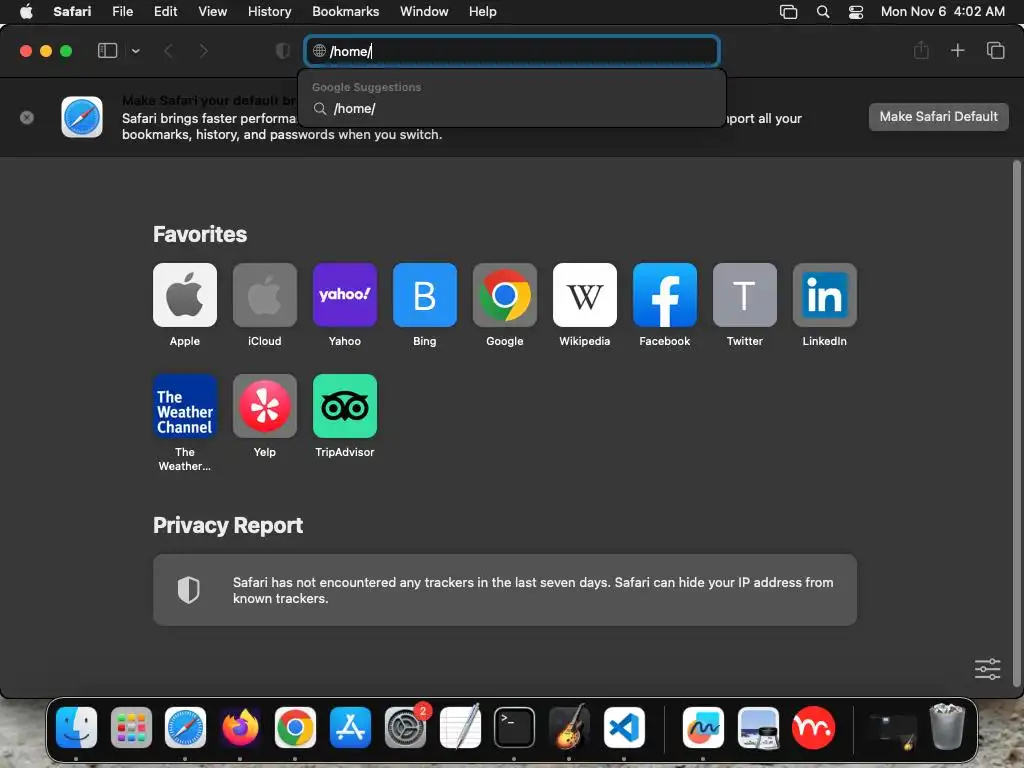Click the Favorites heading
This screenshot has width=1024, height=768.
tap(200, 234)
